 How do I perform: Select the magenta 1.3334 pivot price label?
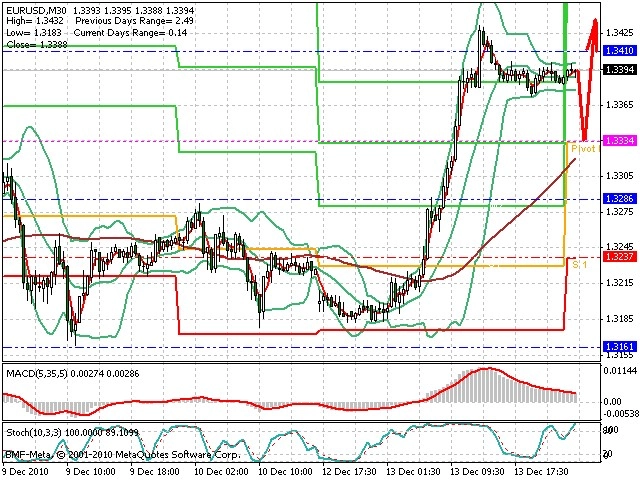click(x=620, y=141)
